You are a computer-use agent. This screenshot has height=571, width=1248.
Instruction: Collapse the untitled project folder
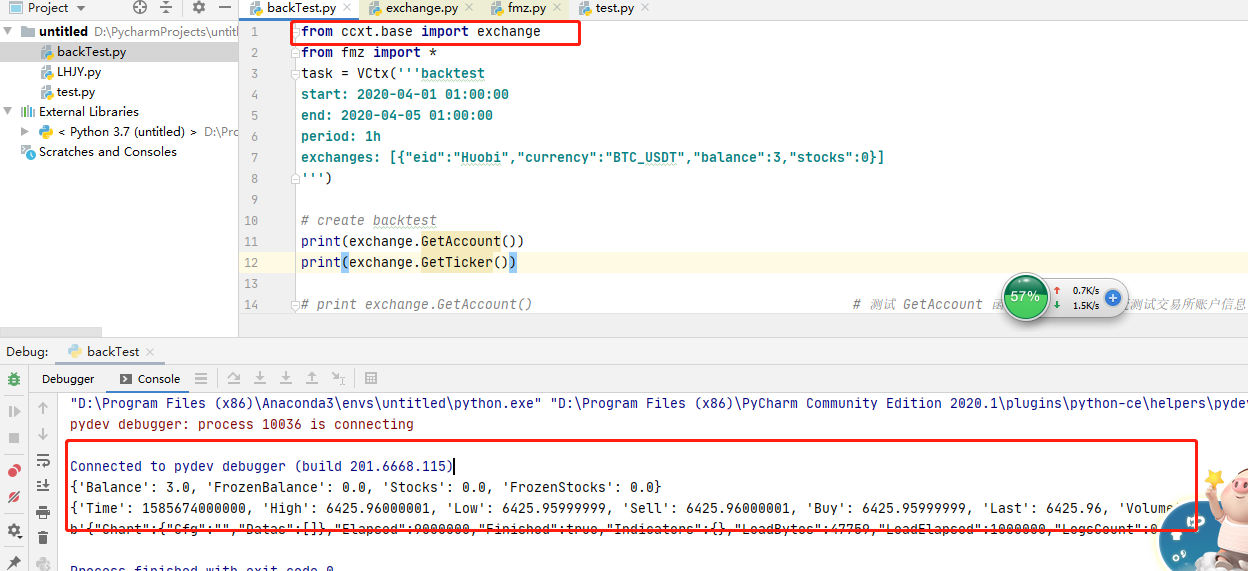coord(9,31)
